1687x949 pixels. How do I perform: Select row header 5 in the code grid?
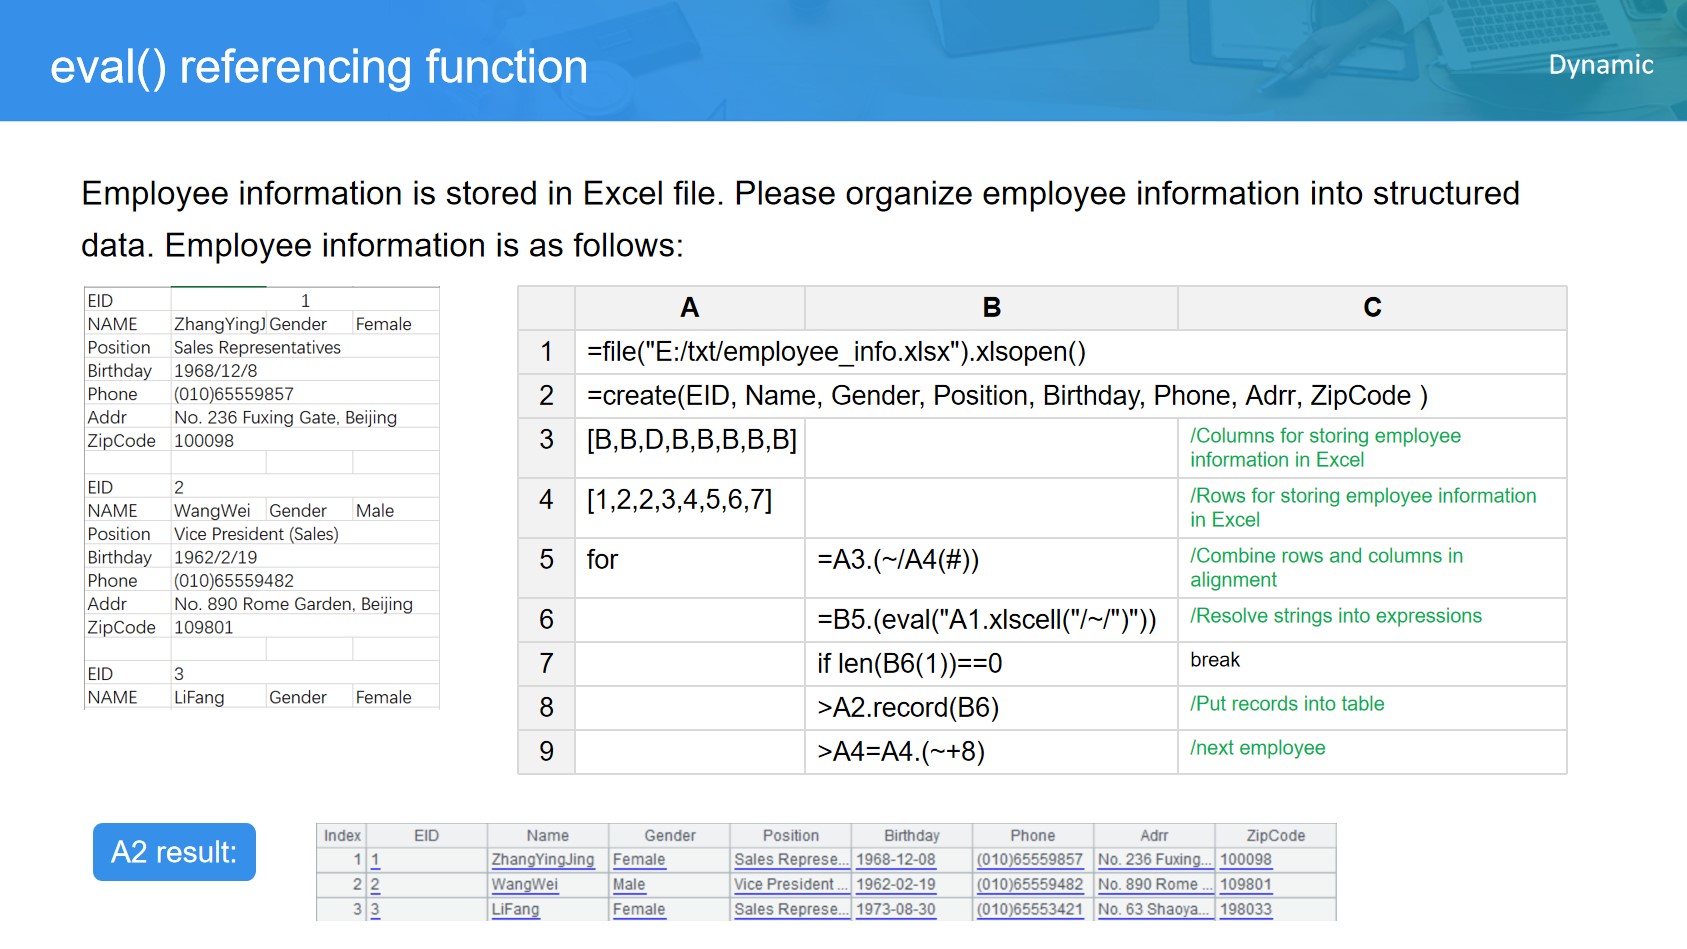click(546, 560)
